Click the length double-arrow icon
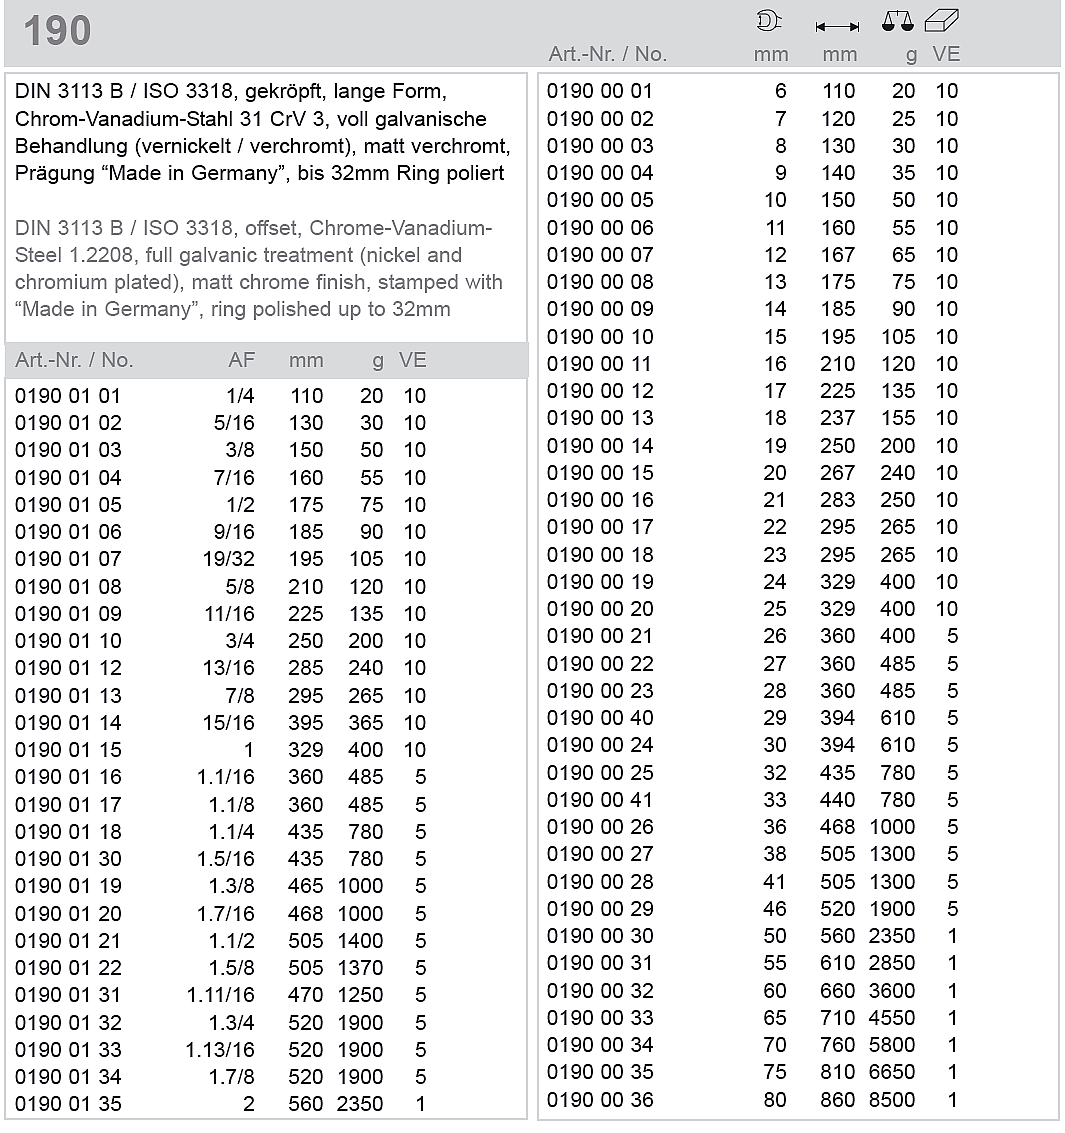The width and height of the screenshot is (1065, 1133). coord(837,26)
